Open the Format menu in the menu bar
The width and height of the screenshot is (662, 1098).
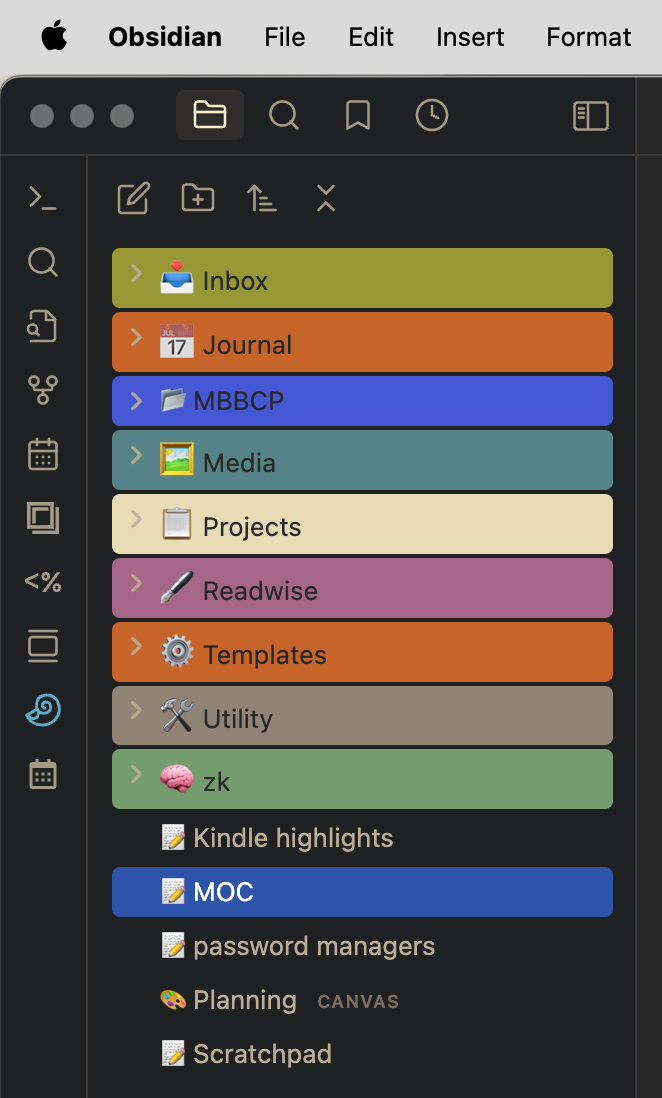pyautogui.click(x=588, y=37)
